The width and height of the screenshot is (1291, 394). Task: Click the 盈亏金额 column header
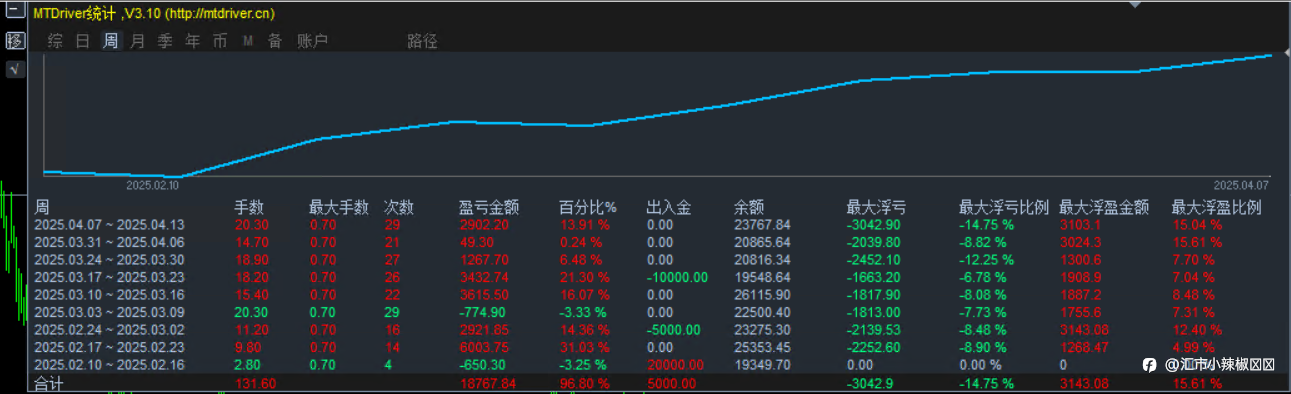point(489,208)
